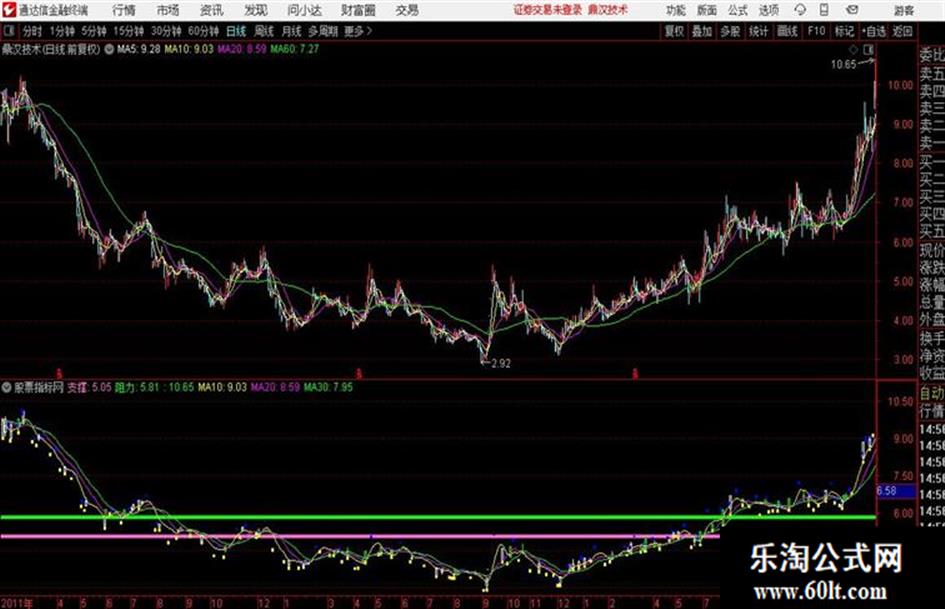The height and width of the screenshot is (609, 945).
Task: Switch to the 60分钟 period tab
Action: [203, 31]
